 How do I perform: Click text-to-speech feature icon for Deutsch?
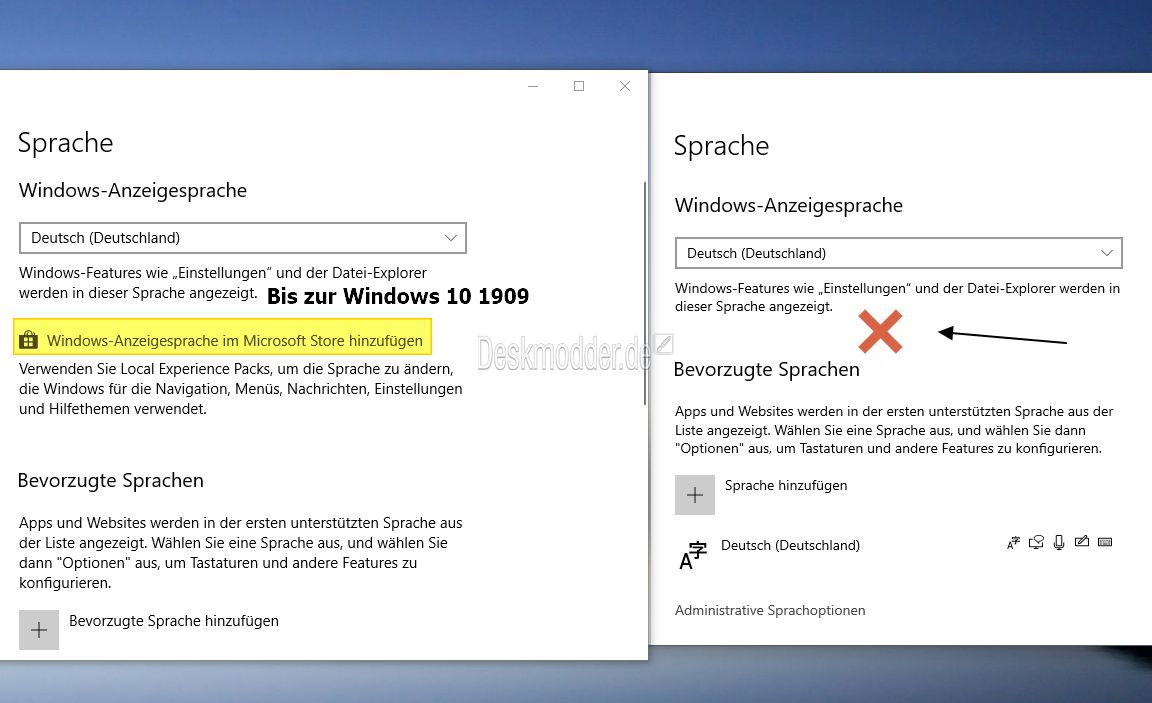click(x=1036, y=543)
